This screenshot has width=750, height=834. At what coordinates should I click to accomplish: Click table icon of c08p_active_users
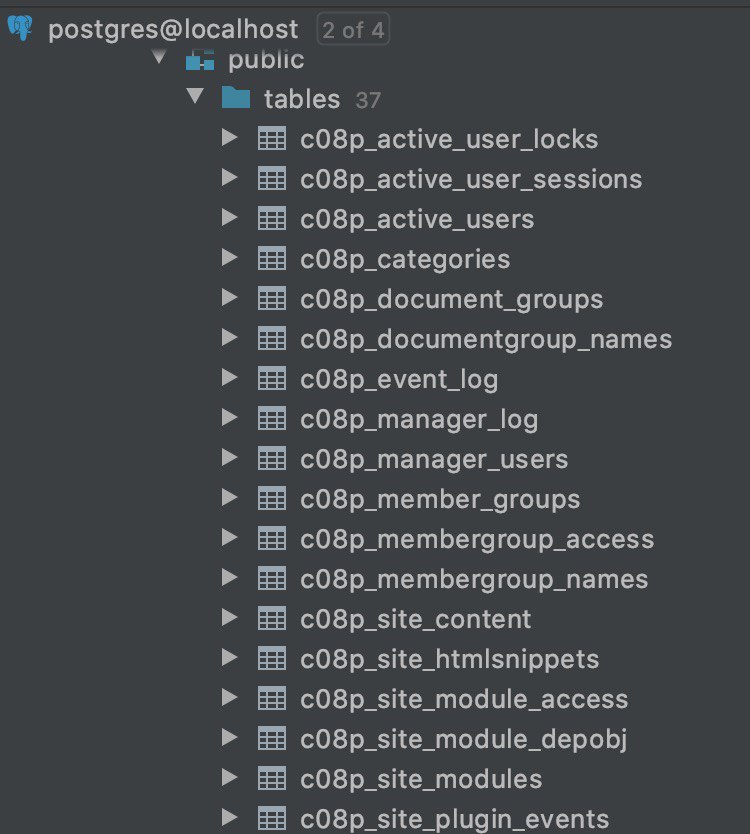pyautogui.click(x=272, y=218)
